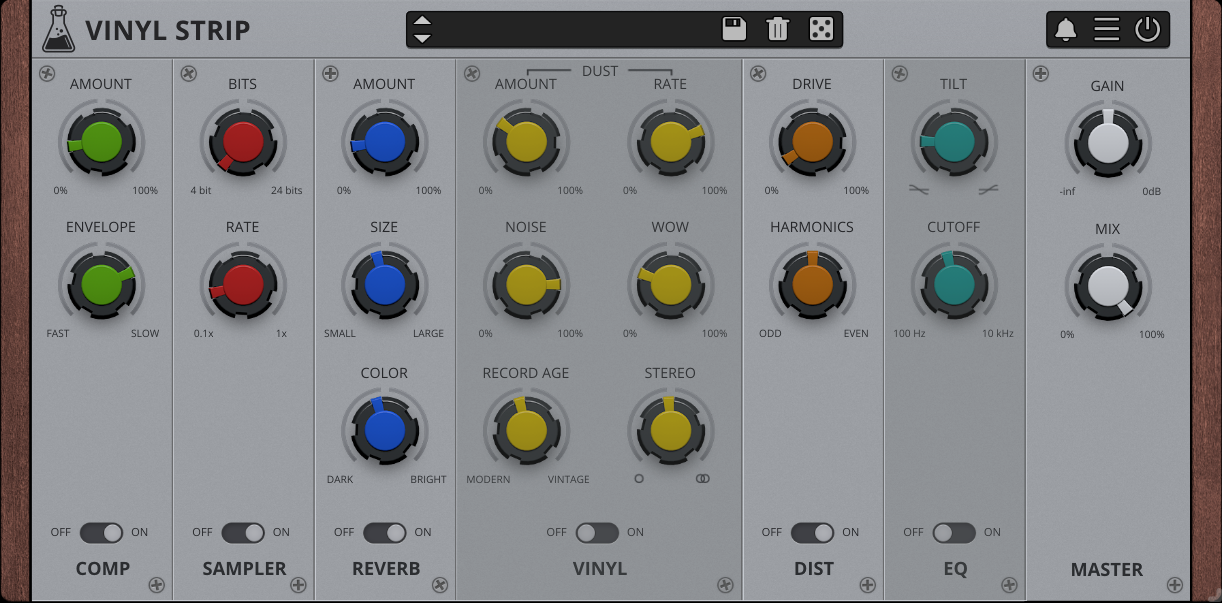The width and height of the screenshot is (1222, 603).
Task: Step to the previous preset with up arrow
Action: point(422,21)
